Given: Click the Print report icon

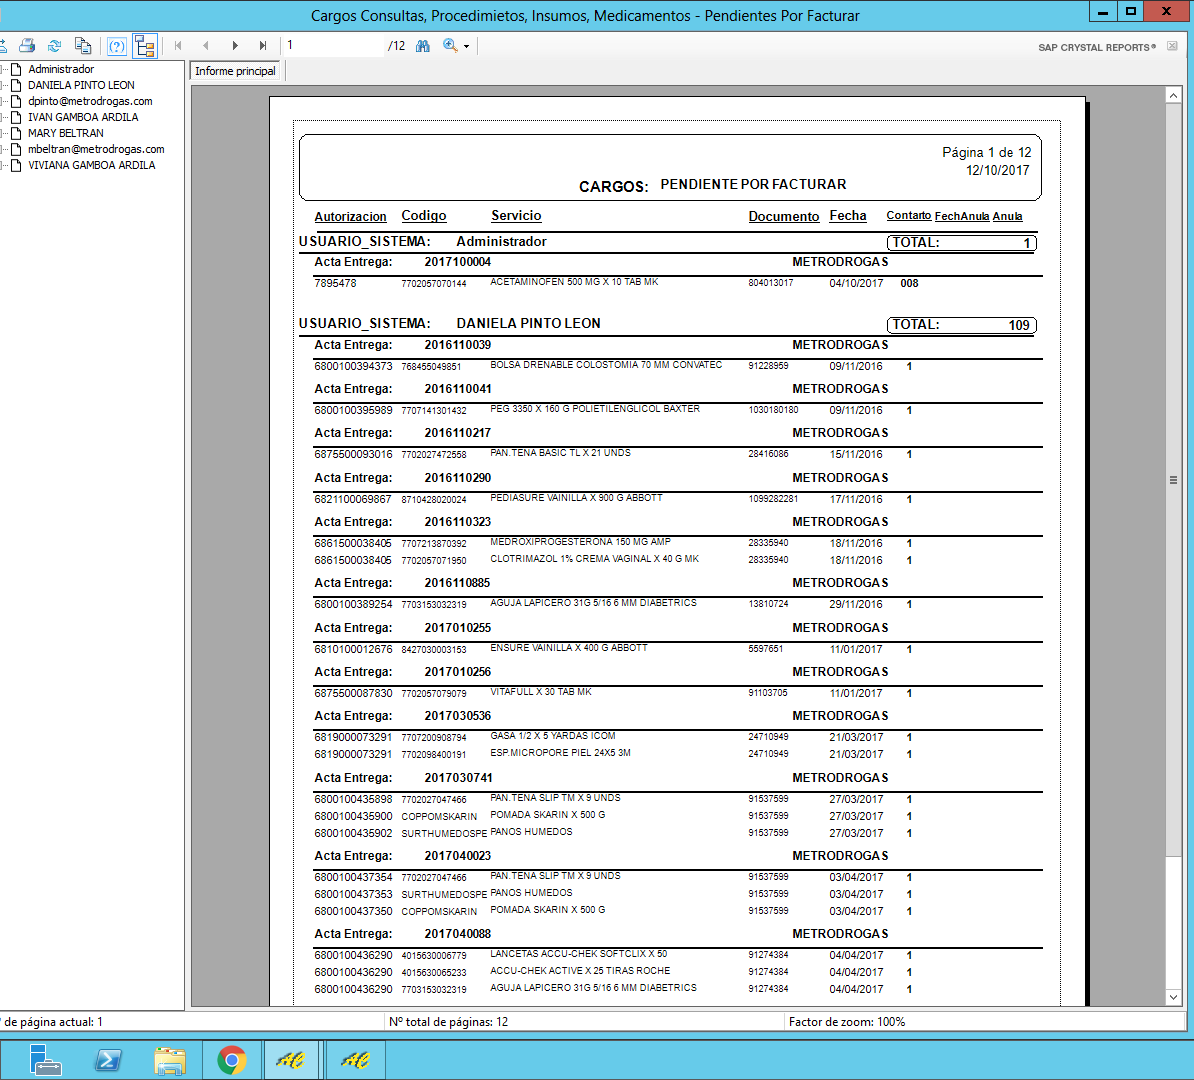Looking at the screenshot, I should point(27,46).
